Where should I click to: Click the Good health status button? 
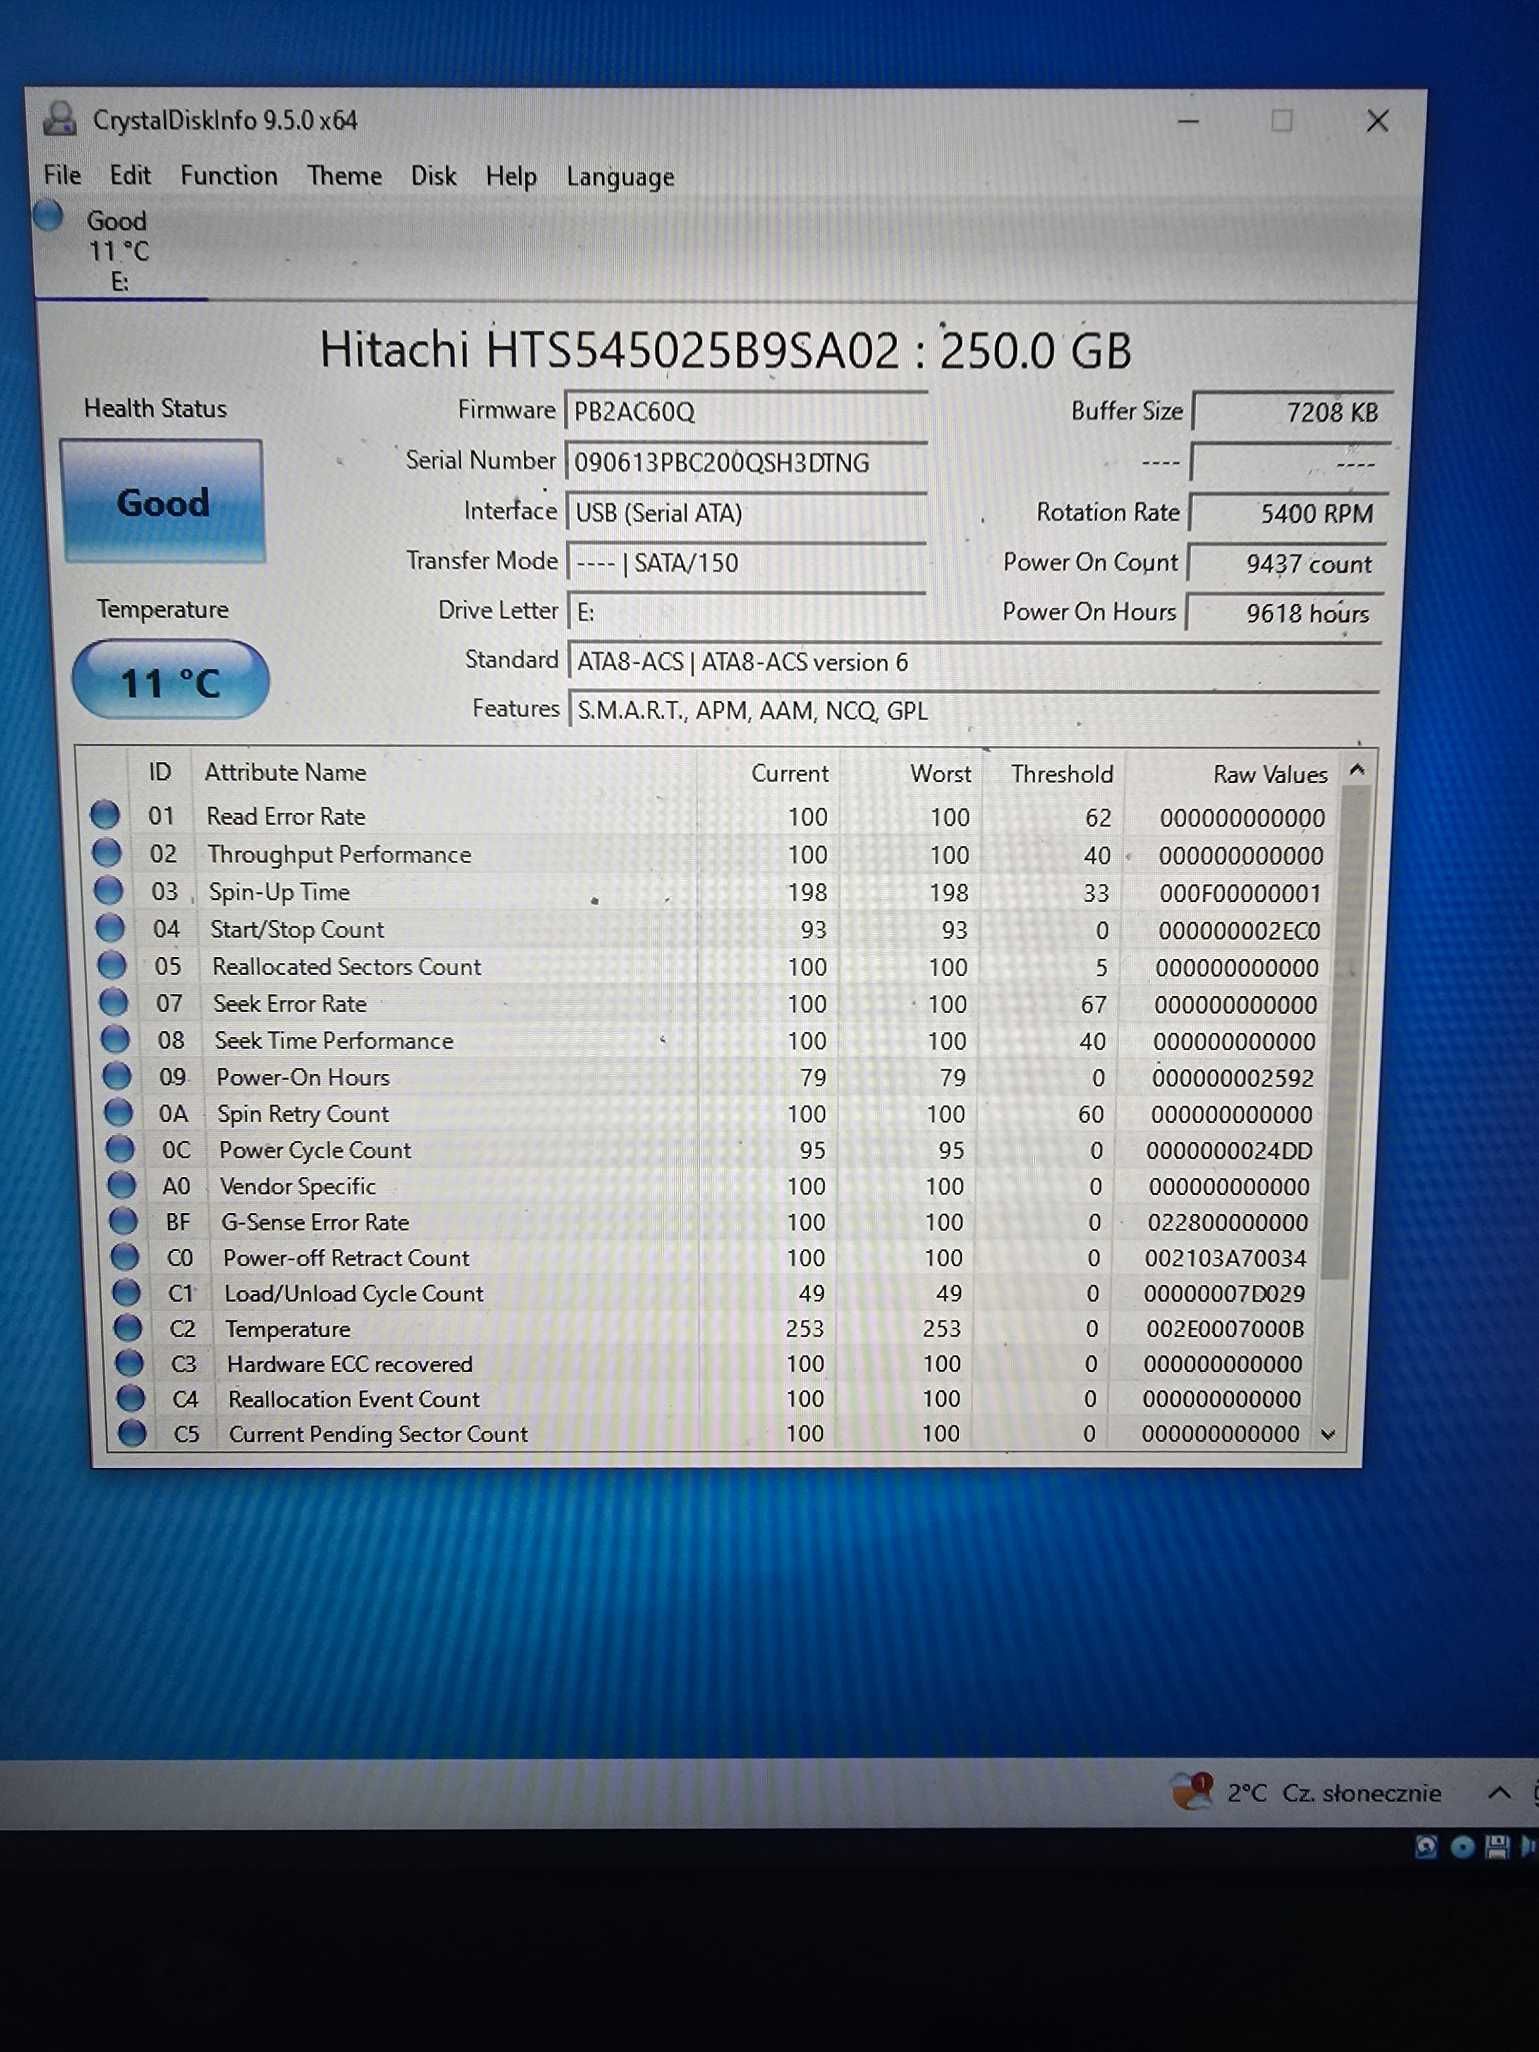tap(163, 501)
